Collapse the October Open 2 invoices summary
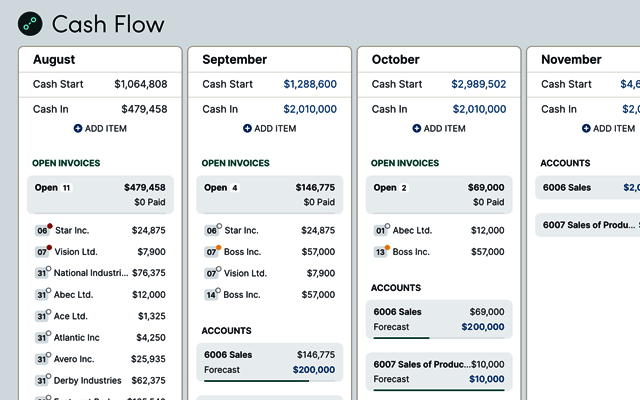Viewport: 640px width, 400px height. 438,194
